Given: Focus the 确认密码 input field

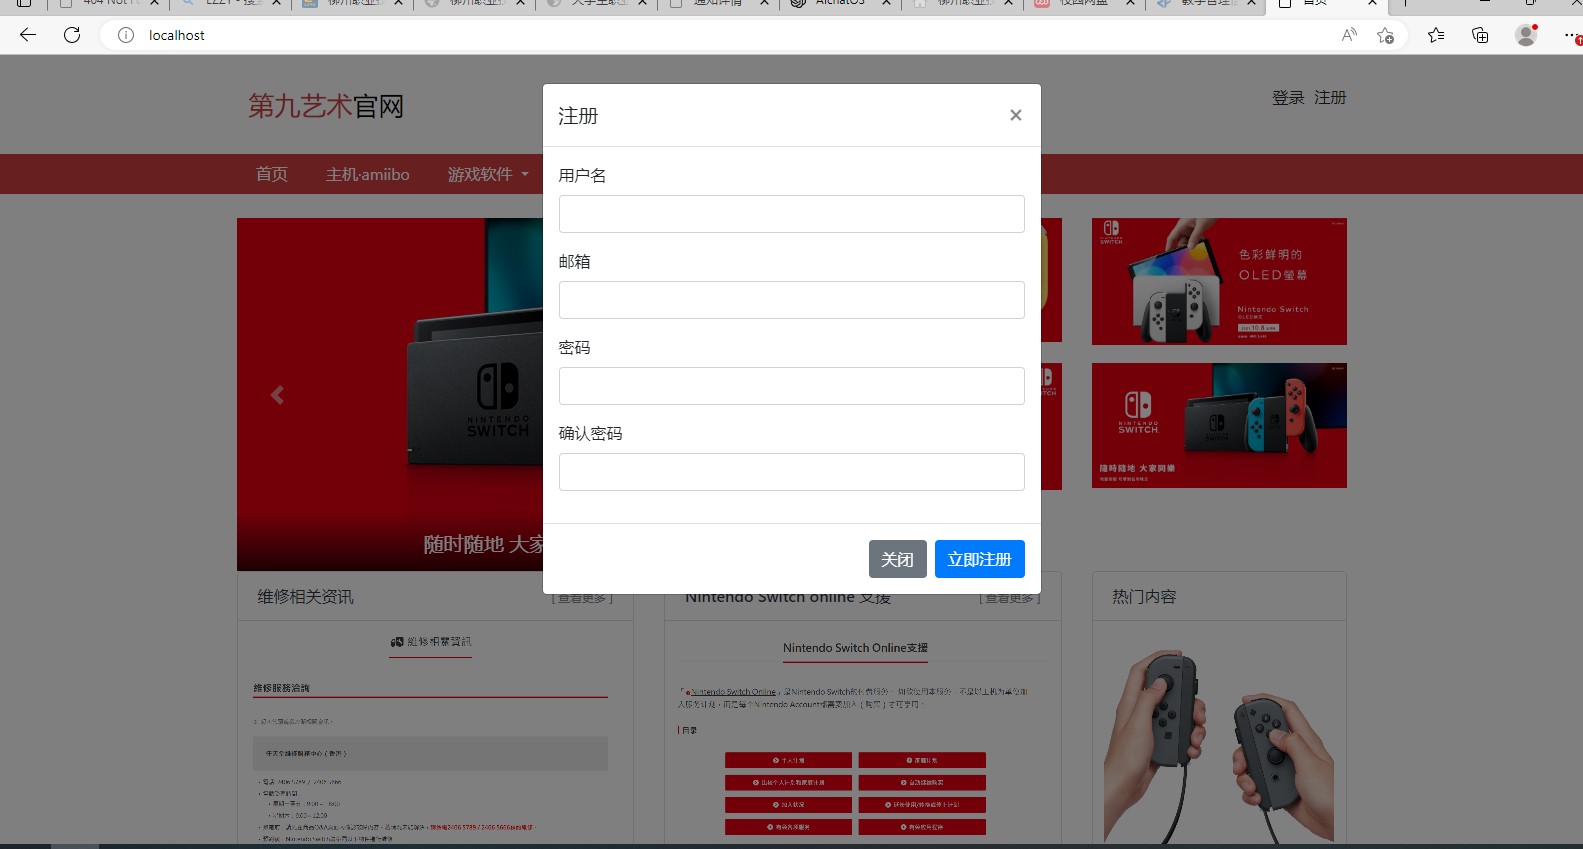Looking at the screenshot, I should [x=792, y=472].
